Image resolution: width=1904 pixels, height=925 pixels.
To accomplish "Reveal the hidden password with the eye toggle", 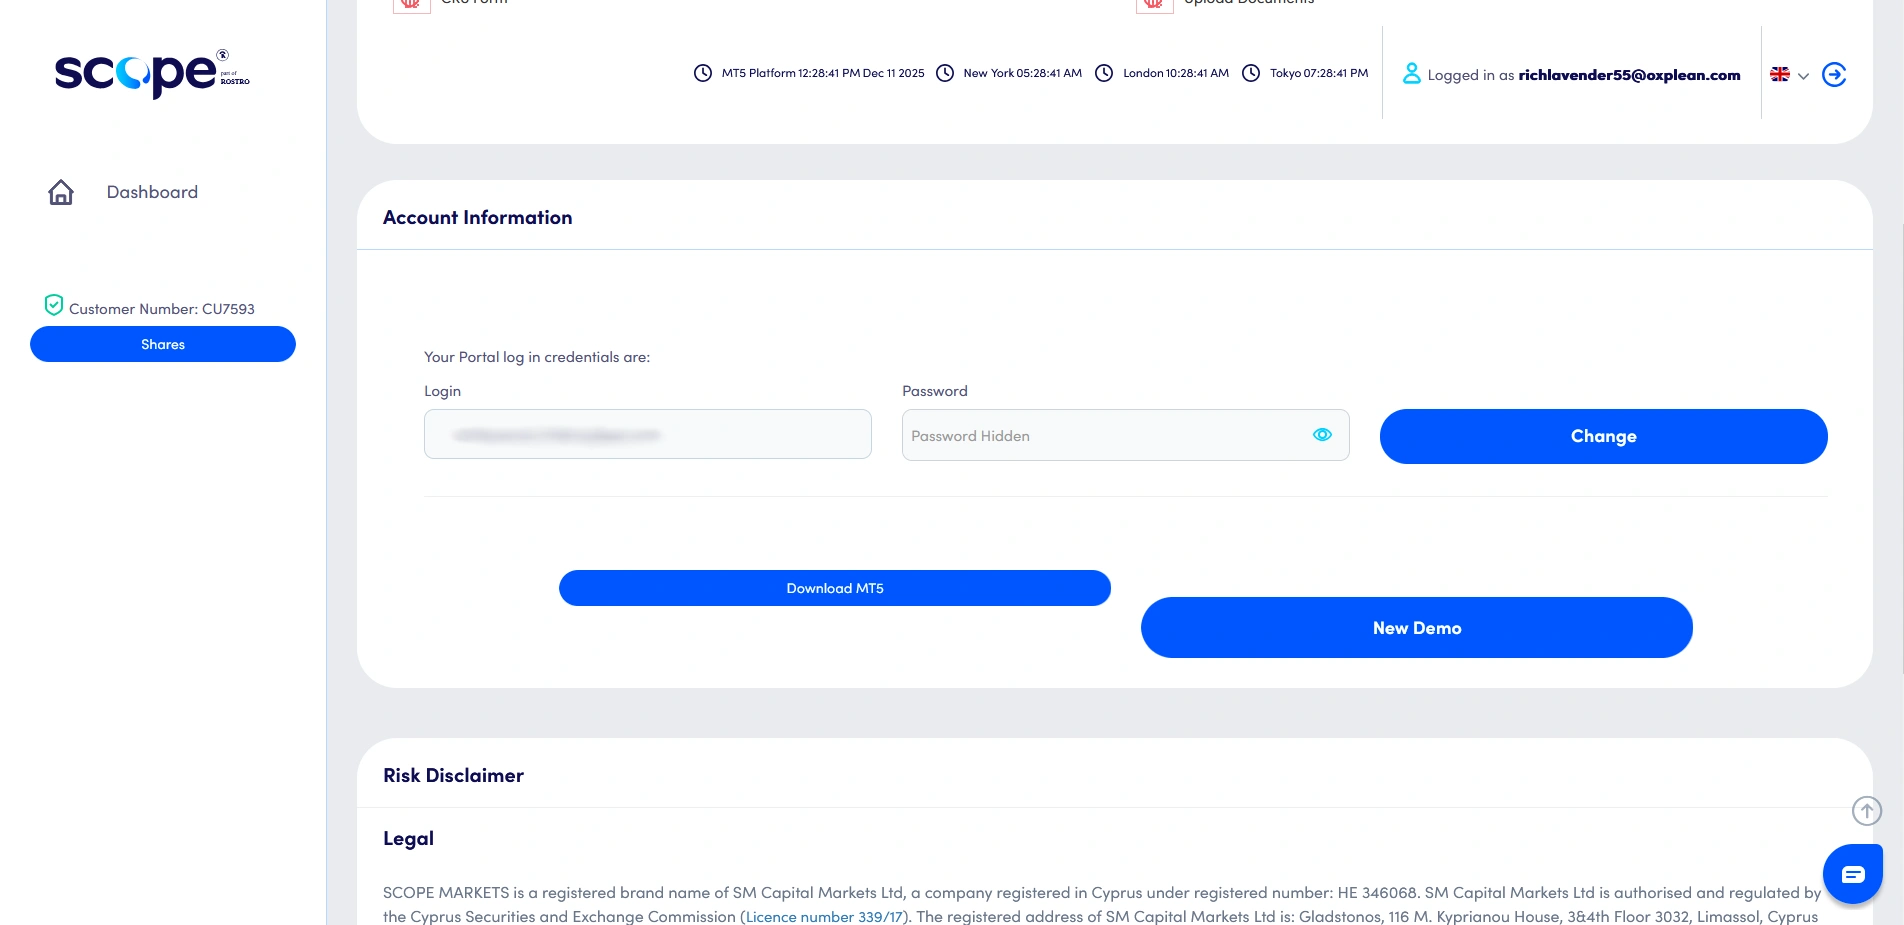I will 1322,434.
